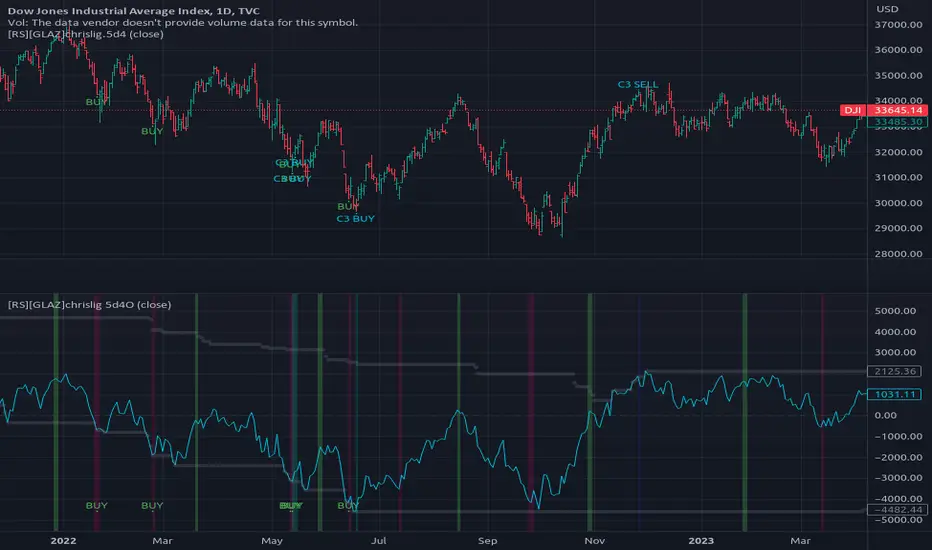Viewport: 932px width, 550px height.
Task: Click the first BUY label in oscillator pane
Action: (x=96, y=505)
